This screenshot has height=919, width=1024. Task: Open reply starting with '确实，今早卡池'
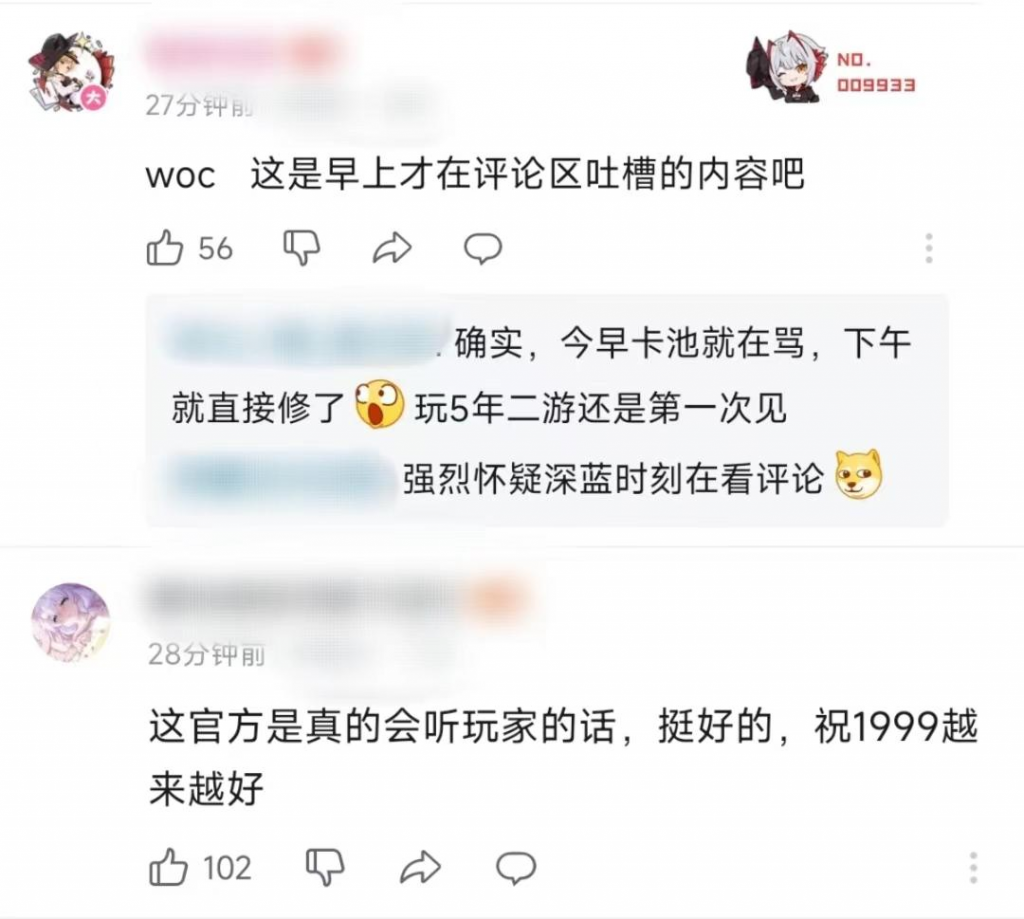(542, 376)
